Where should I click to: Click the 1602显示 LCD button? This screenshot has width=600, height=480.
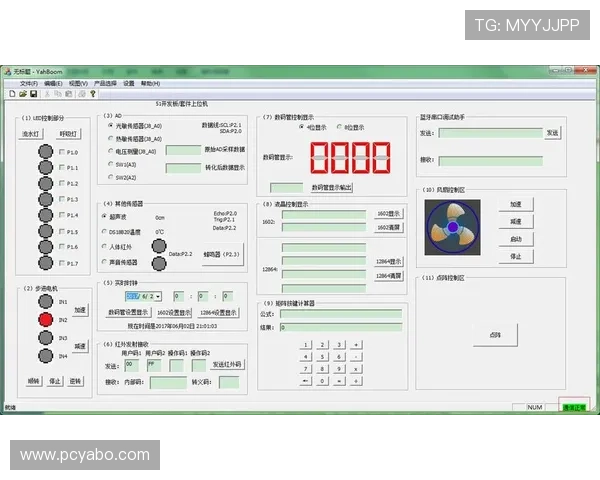pyautogui.click(x=389, y=213)
